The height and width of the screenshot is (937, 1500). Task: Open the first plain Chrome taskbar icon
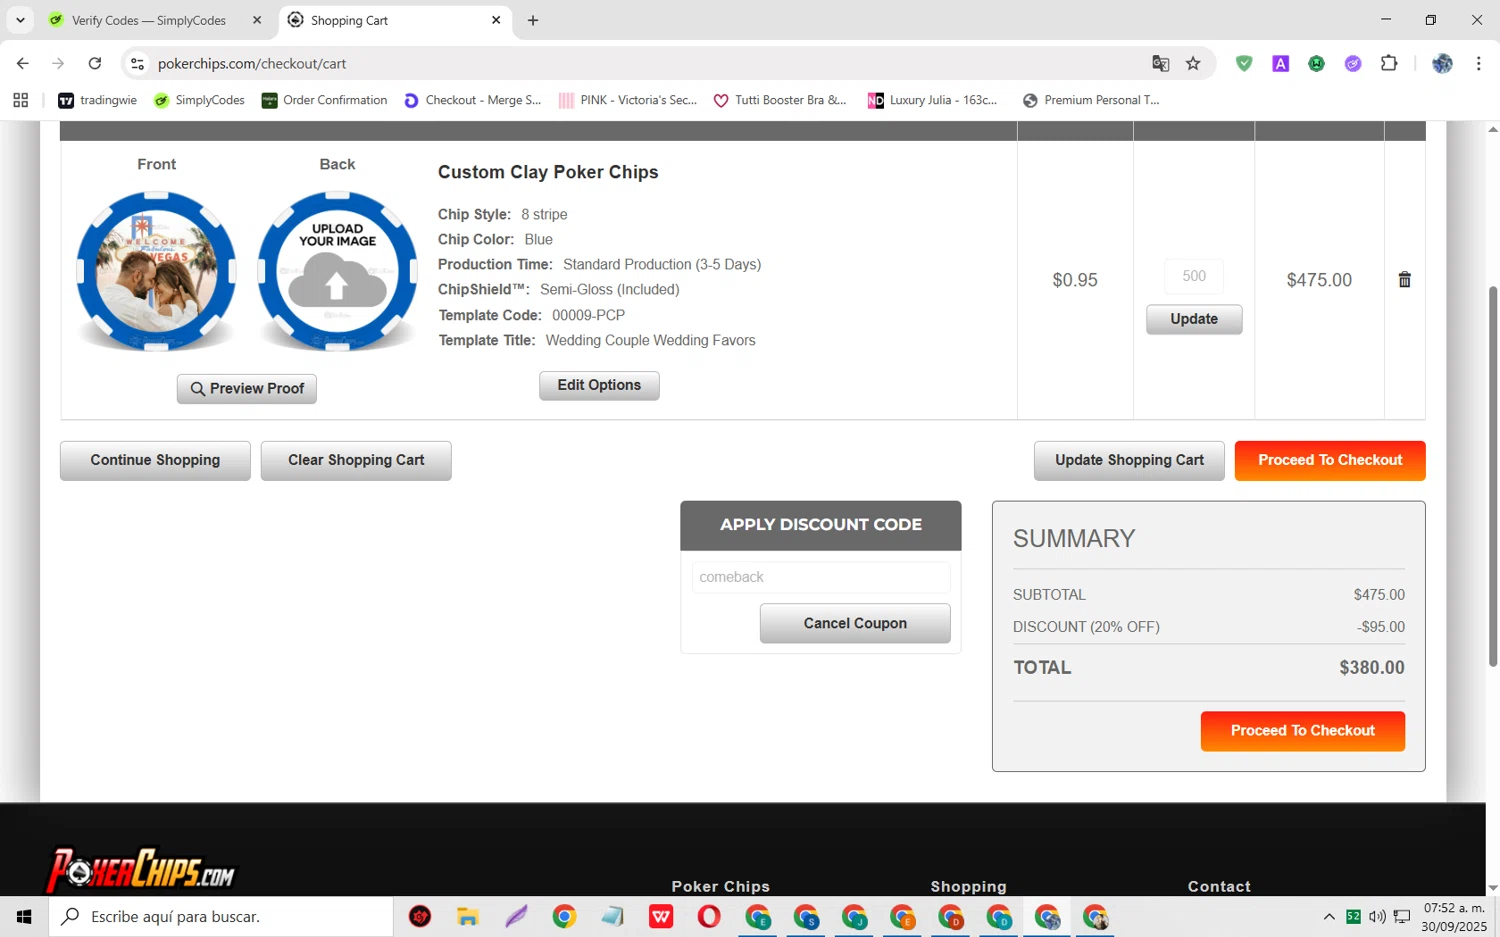564,917
